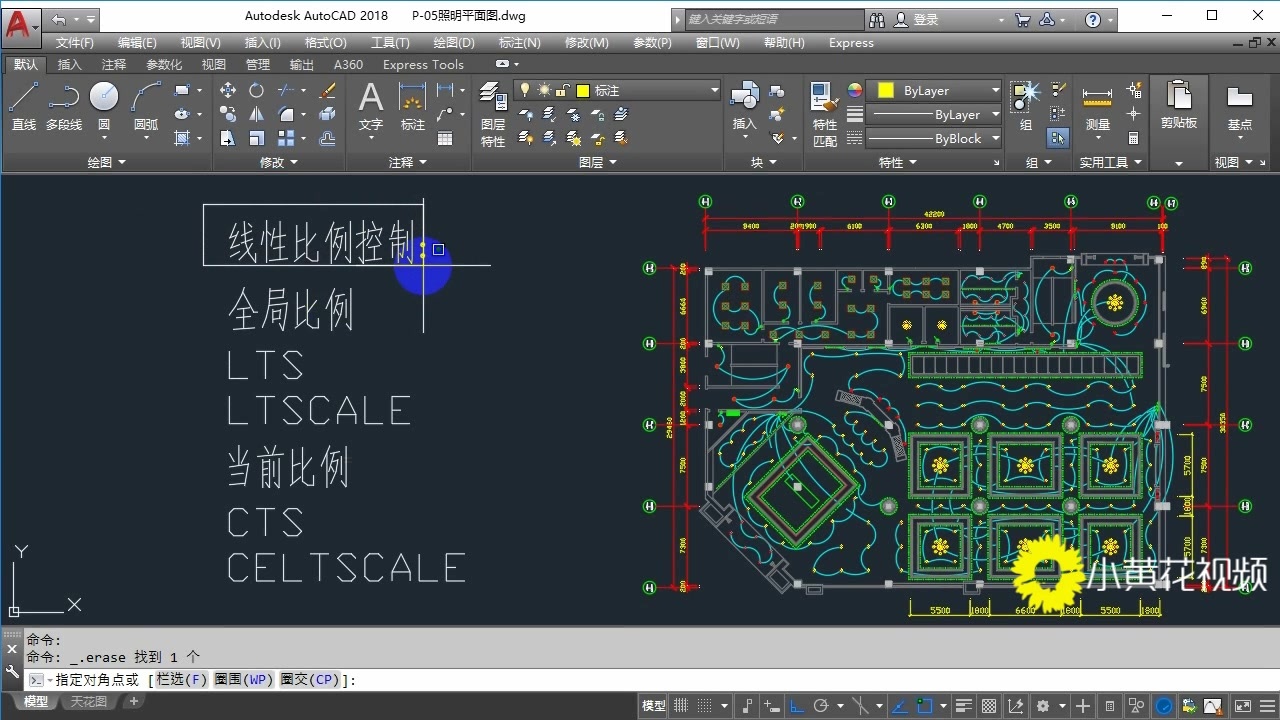
Task: Expand the 注释 panel
Action: (408, 162)
